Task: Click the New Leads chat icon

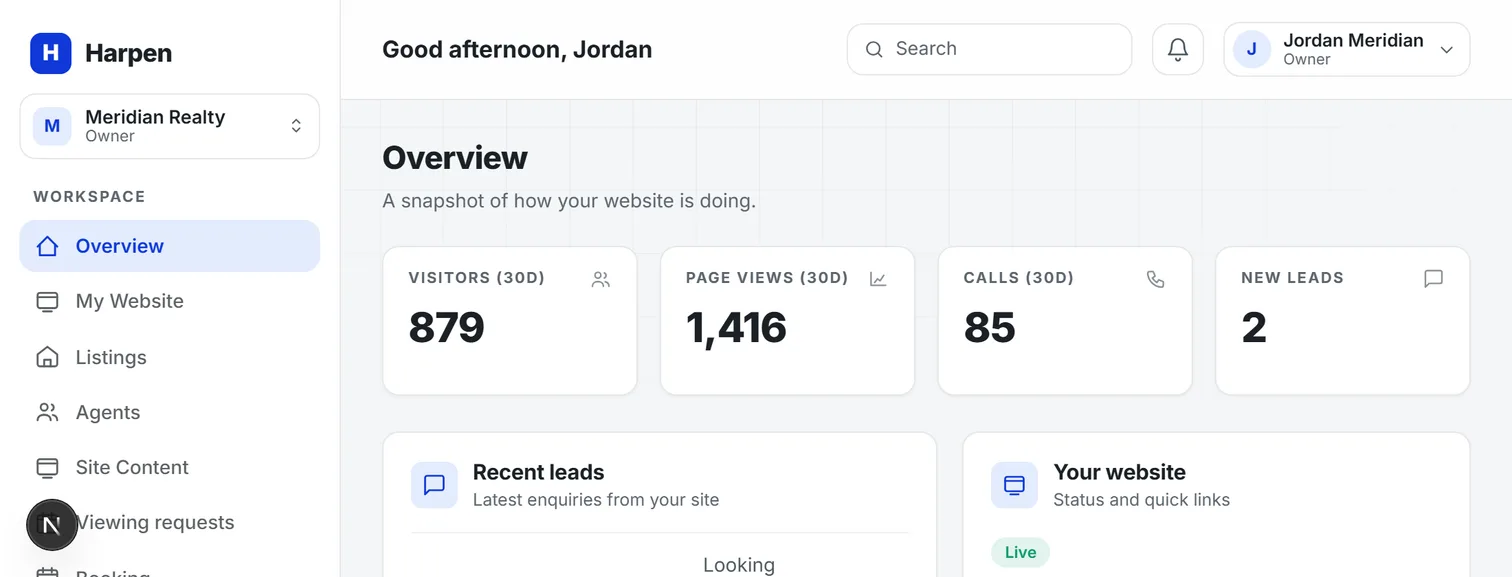Action: 1433,279
